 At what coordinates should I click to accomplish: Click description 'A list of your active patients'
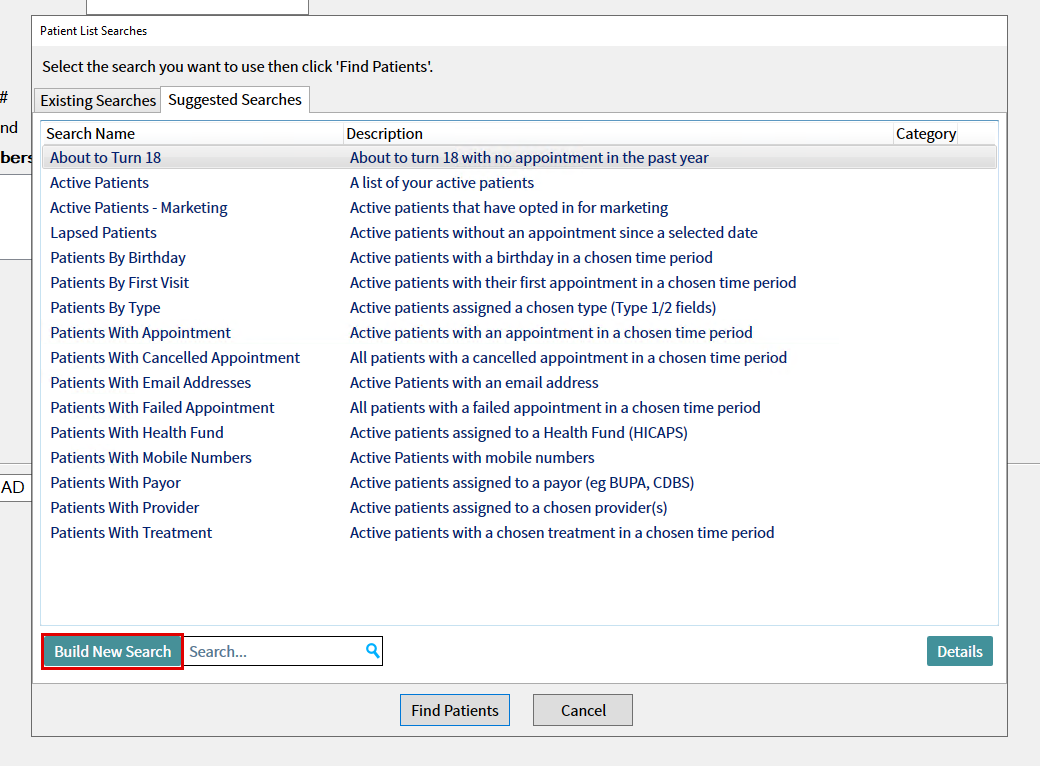[442, 183]
